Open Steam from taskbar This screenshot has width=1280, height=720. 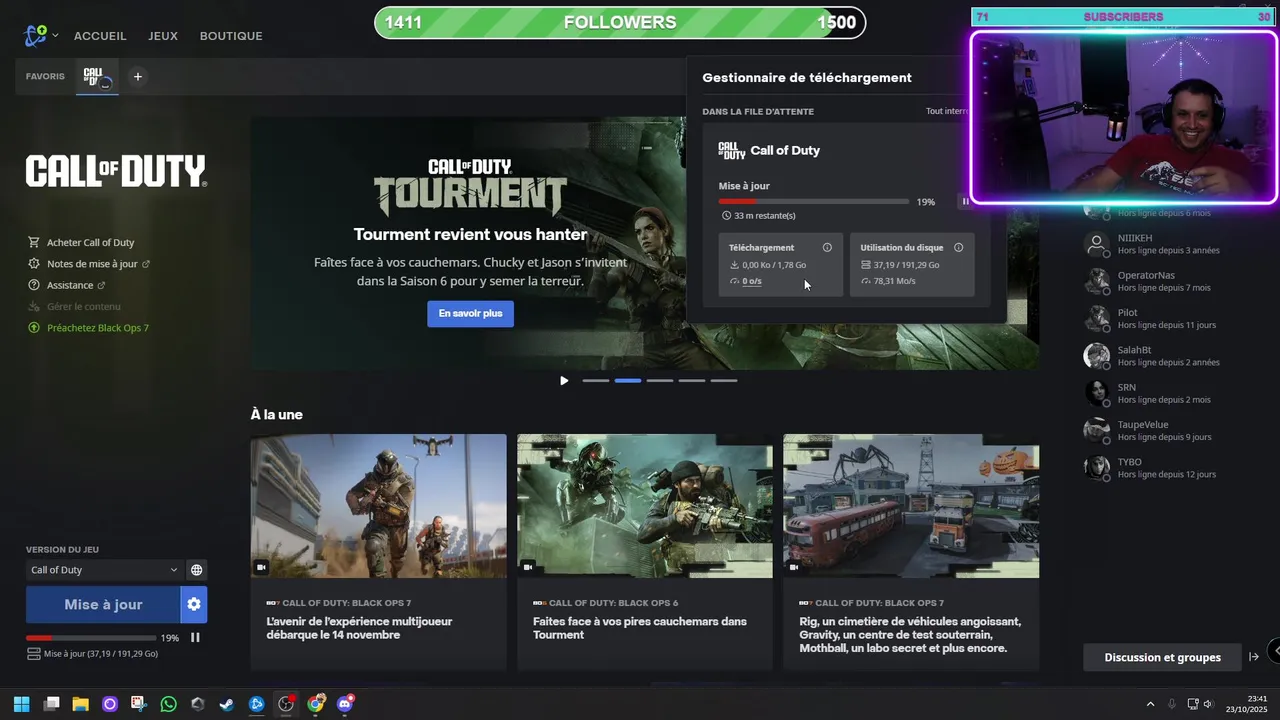point(227,704)
